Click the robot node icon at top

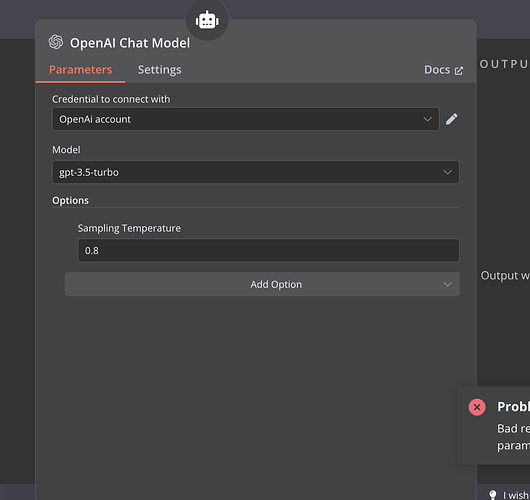click(207, 20)
